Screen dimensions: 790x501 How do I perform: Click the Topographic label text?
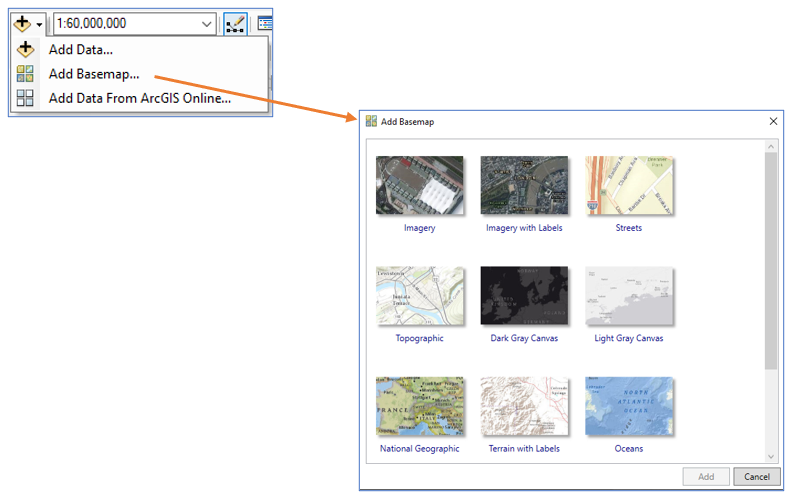point(420,338)
